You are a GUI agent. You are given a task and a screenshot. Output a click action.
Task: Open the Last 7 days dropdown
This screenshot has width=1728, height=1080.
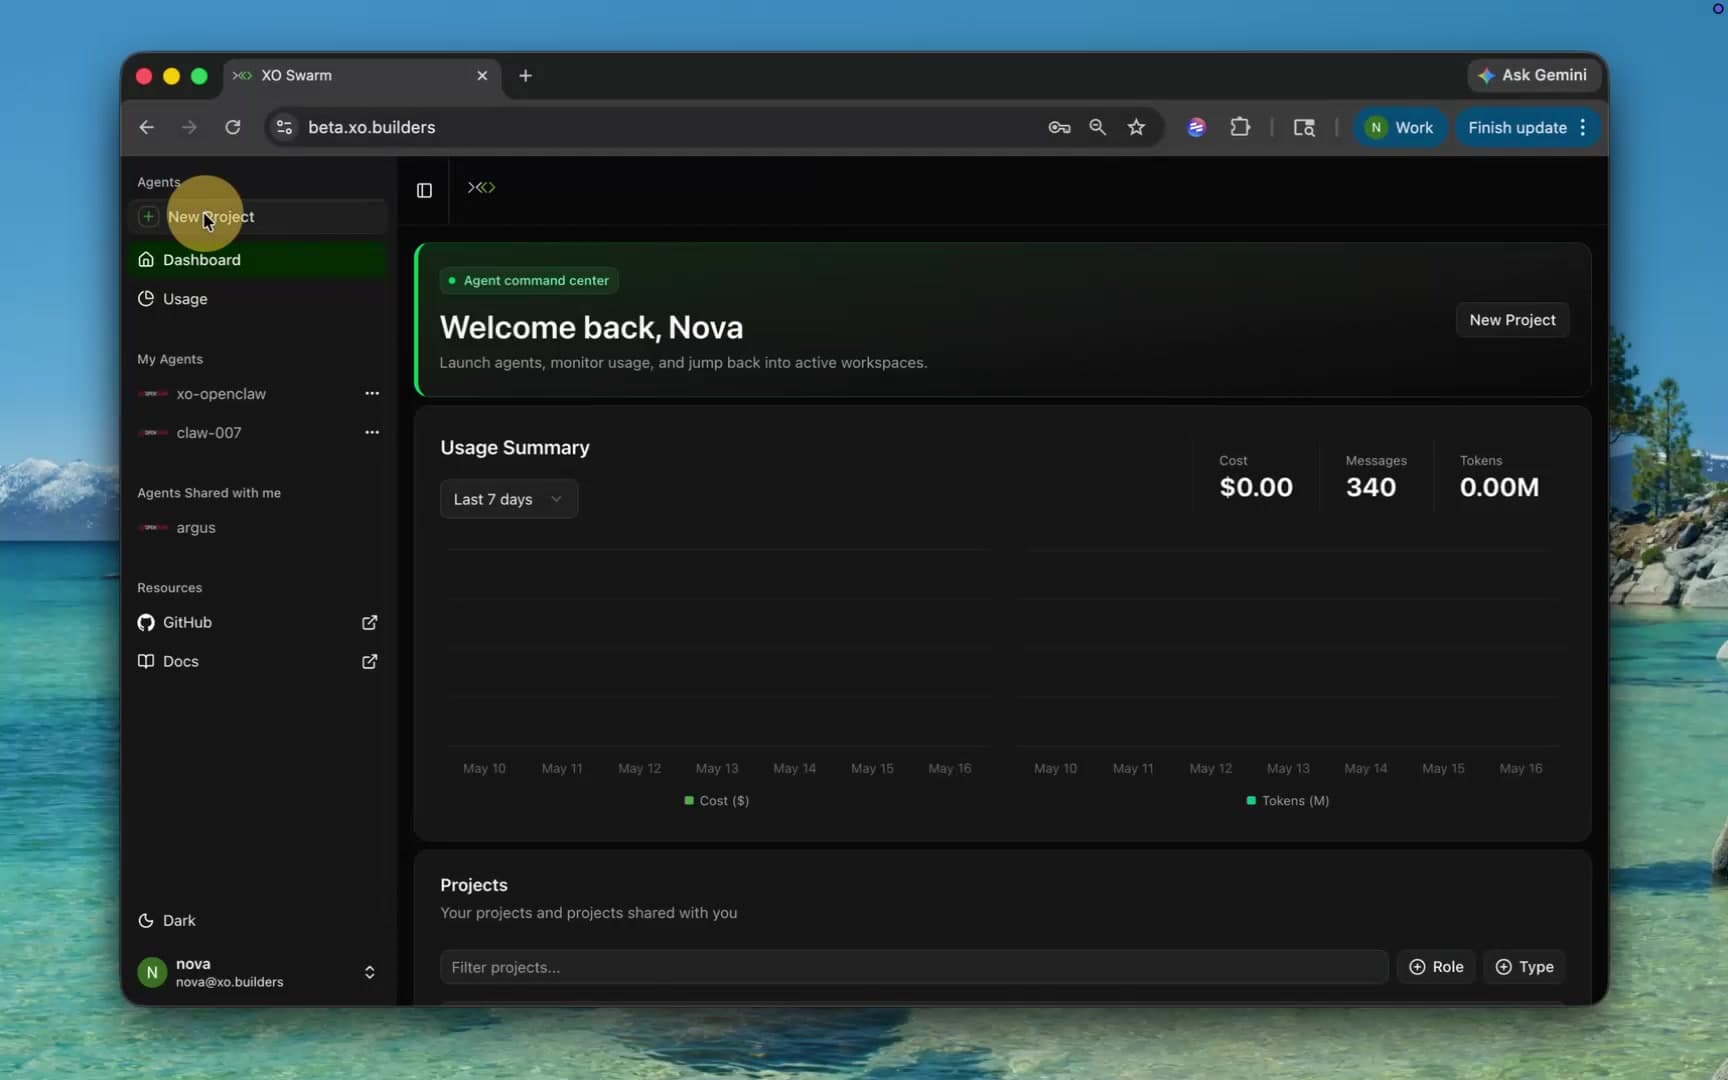coord(509,499)
